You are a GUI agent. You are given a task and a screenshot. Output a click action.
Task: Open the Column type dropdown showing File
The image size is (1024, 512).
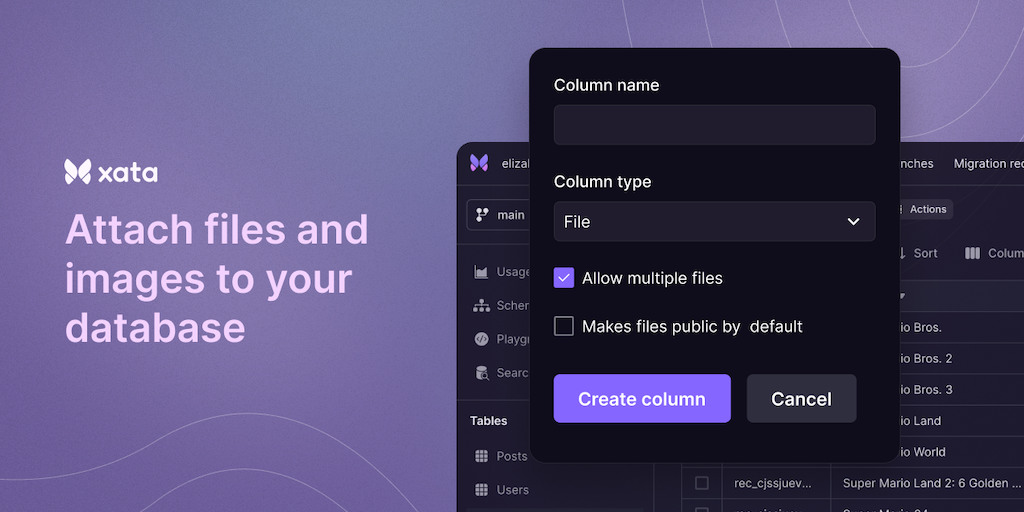714,221
